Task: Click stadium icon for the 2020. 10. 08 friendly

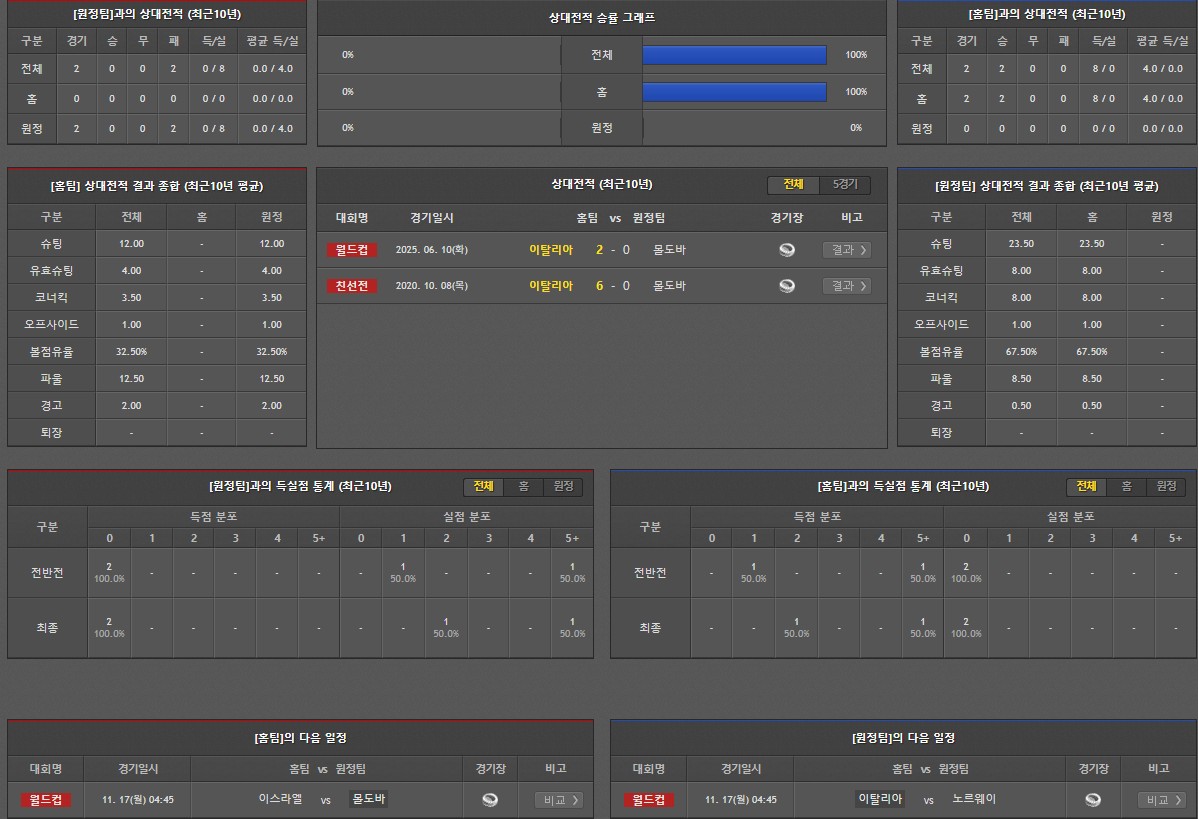Action: tap(787, 286)
